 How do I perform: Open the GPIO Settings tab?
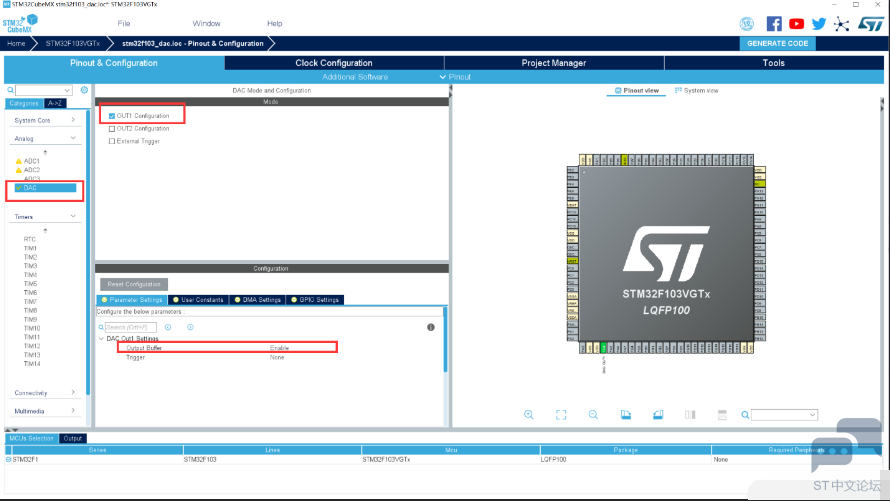[315, 300]
